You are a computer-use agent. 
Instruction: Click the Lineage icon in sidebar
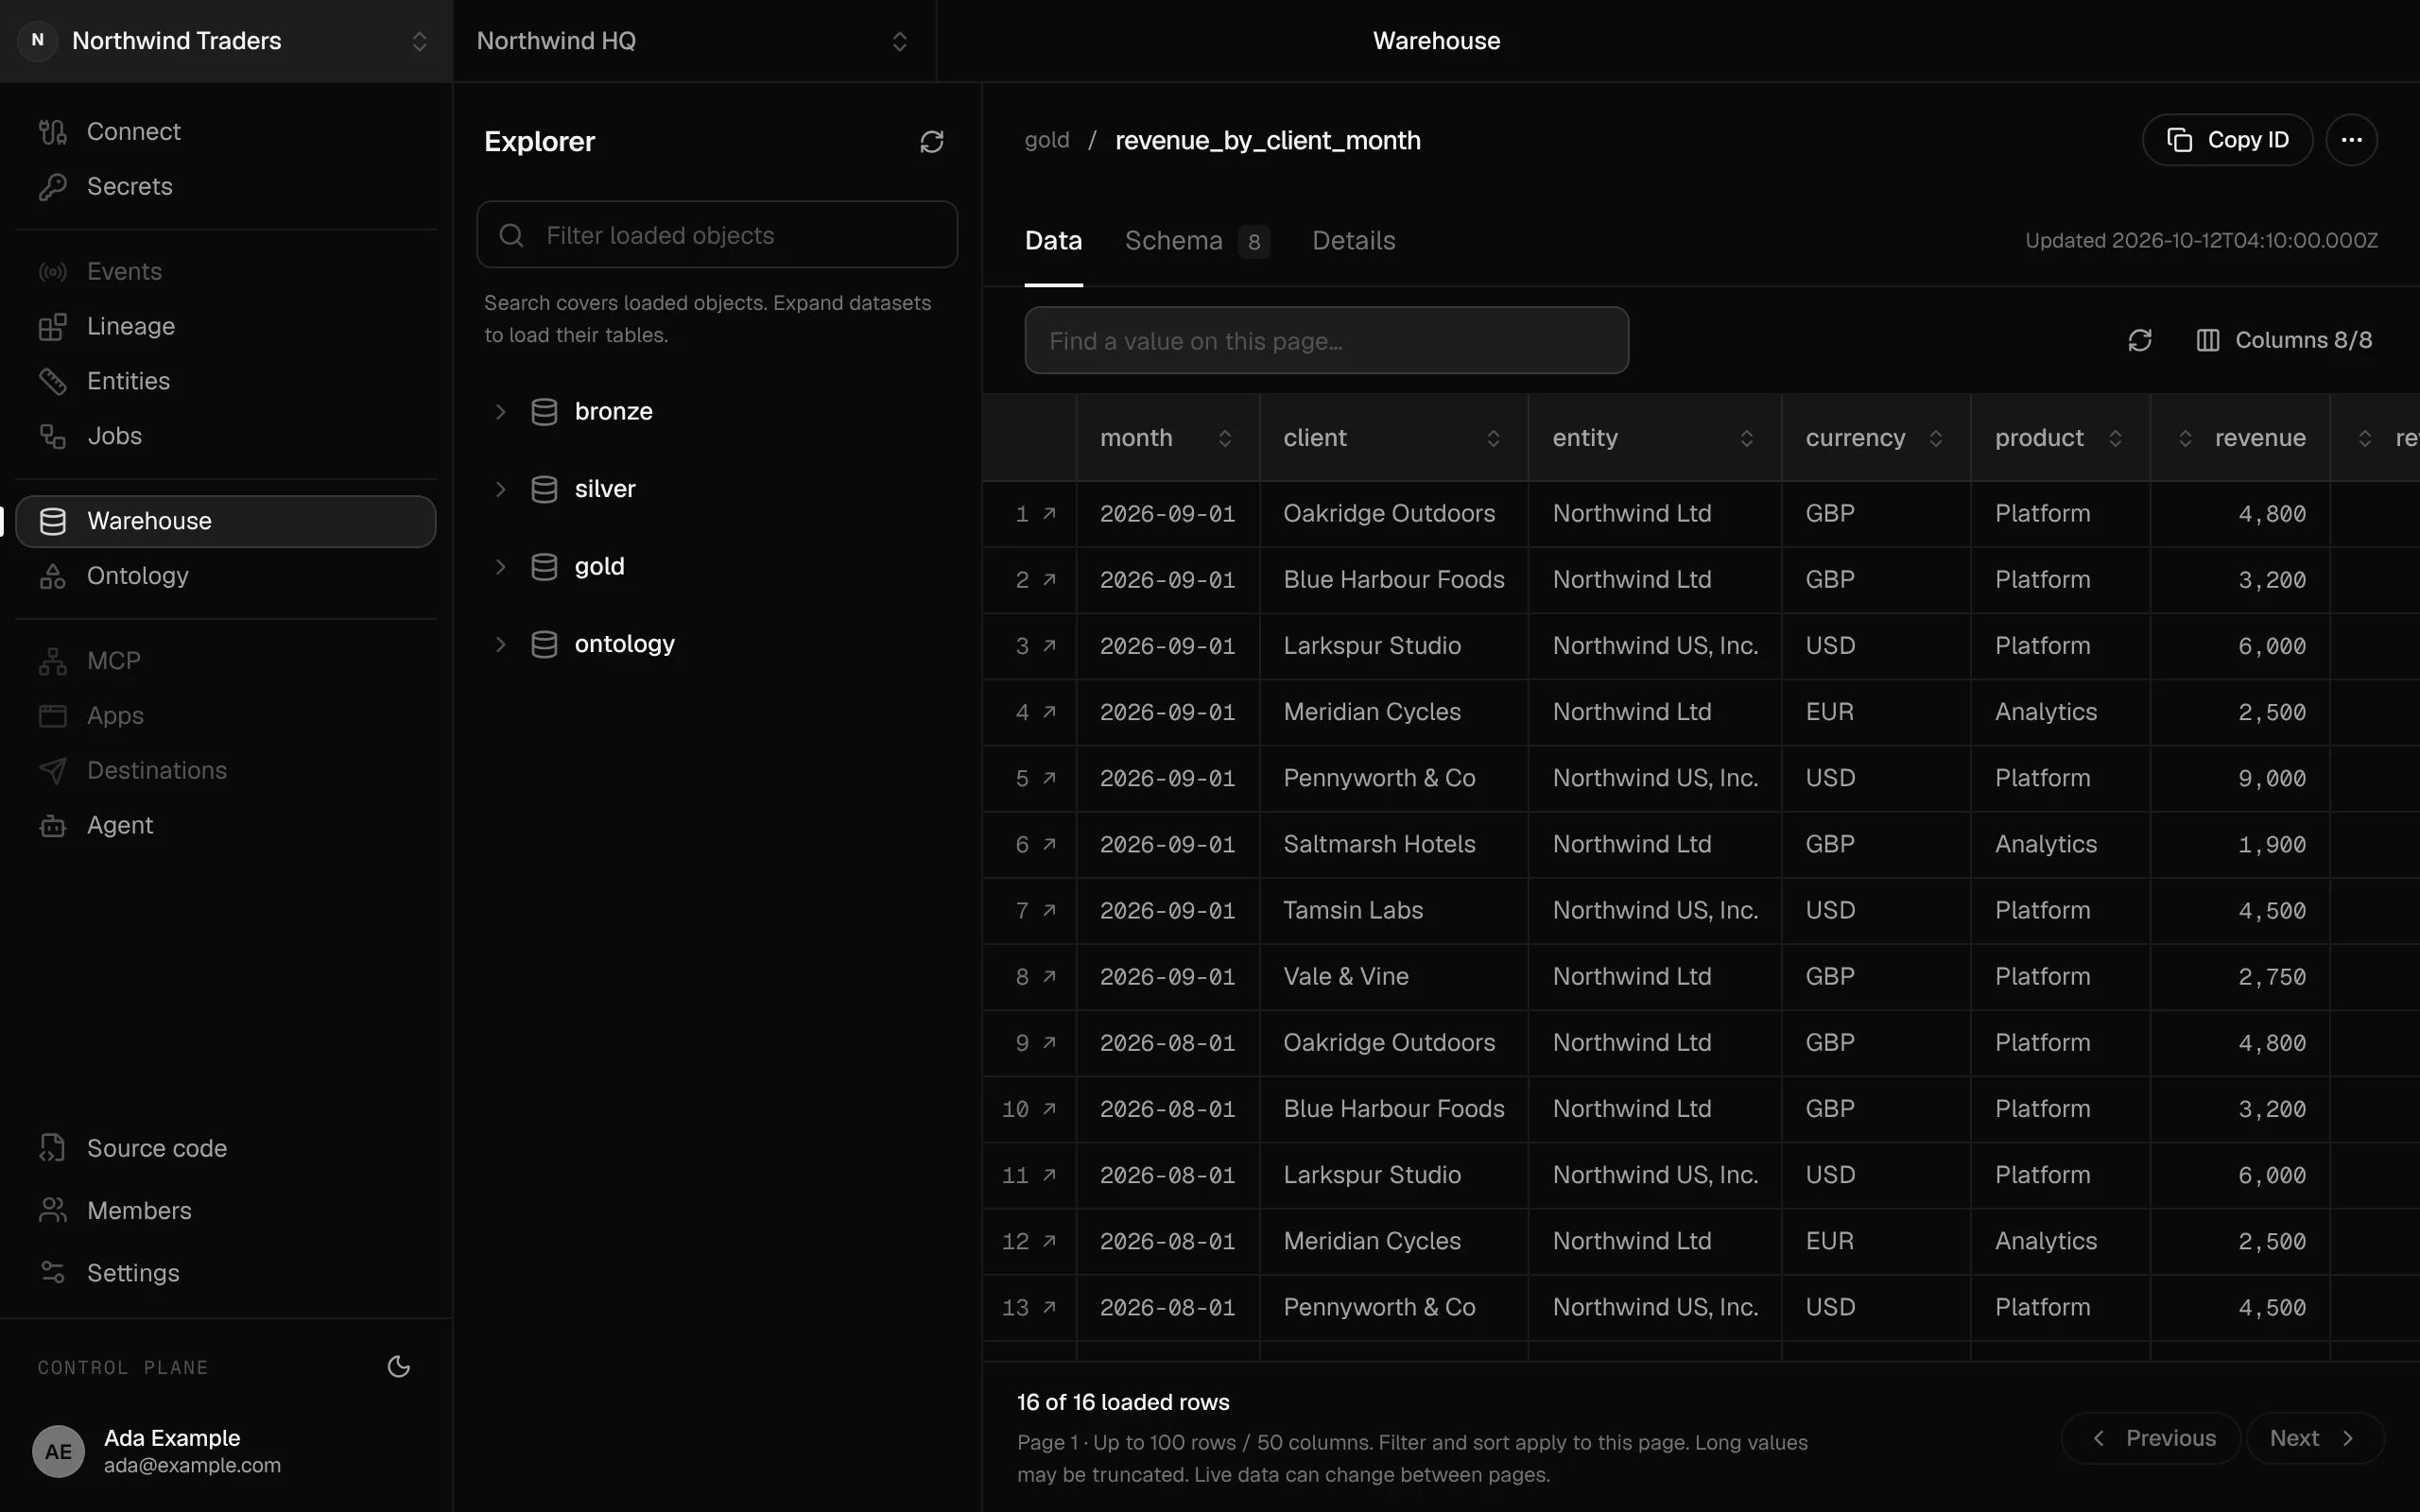point(52,327)
